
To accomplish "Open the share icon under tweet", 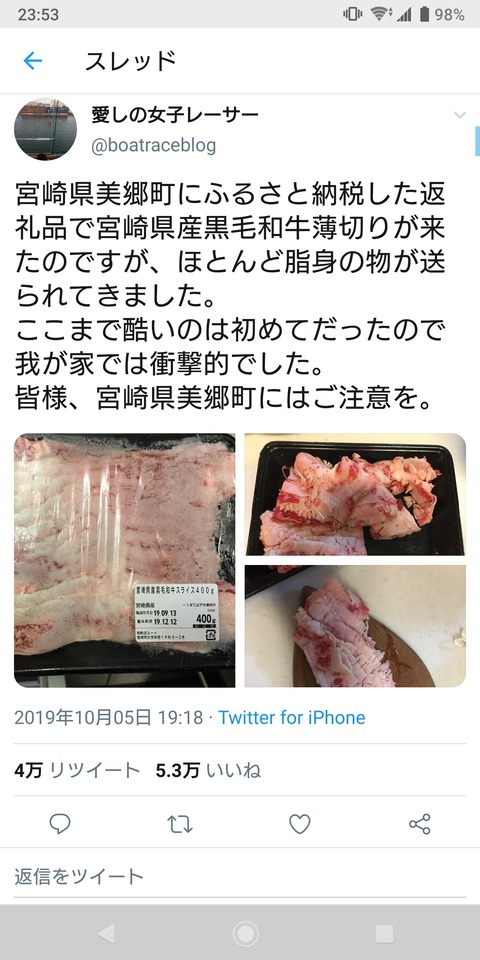I will coord(420,824).
